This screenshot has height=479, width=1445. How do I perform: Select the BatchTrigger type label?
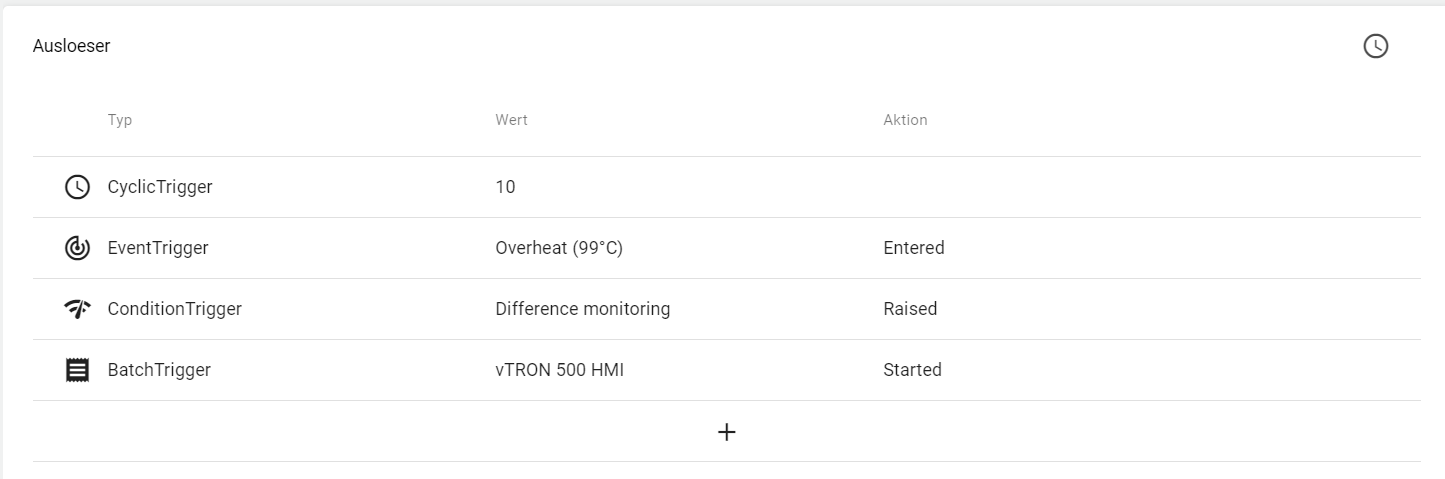click(159, 370)
